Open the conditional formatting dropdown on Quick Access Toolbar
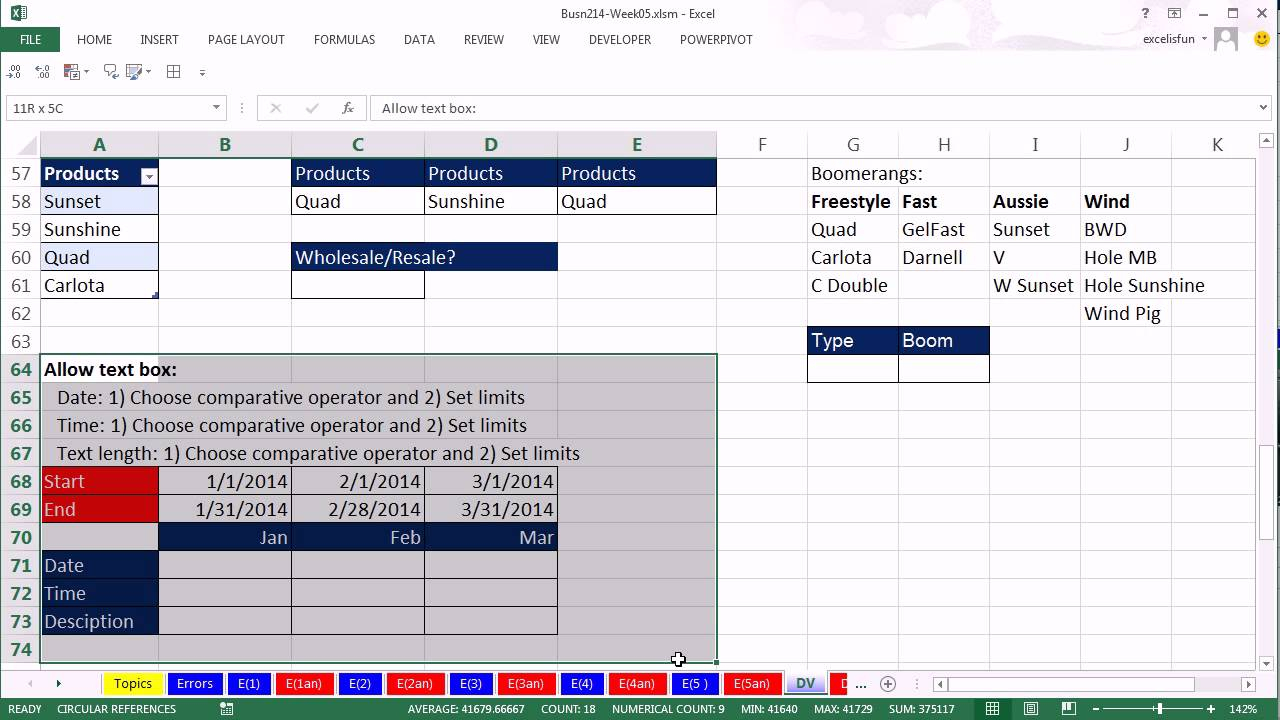This screenshot has height=720, width=1280. coord(88,72)
